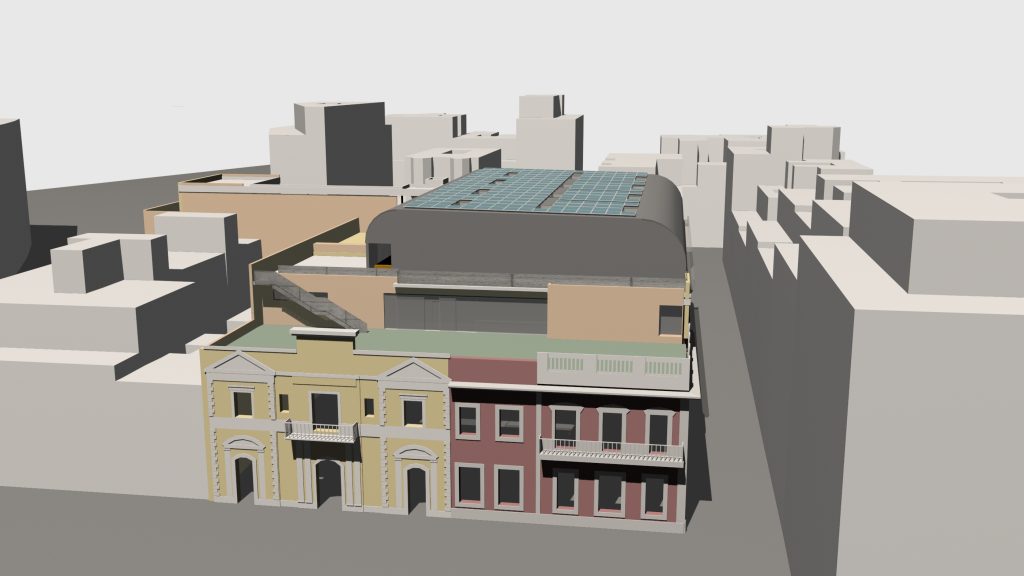Select the red building's ground-floor leftmost window
This screenshot has width=1024, height=576.
[x=468, y=485]
